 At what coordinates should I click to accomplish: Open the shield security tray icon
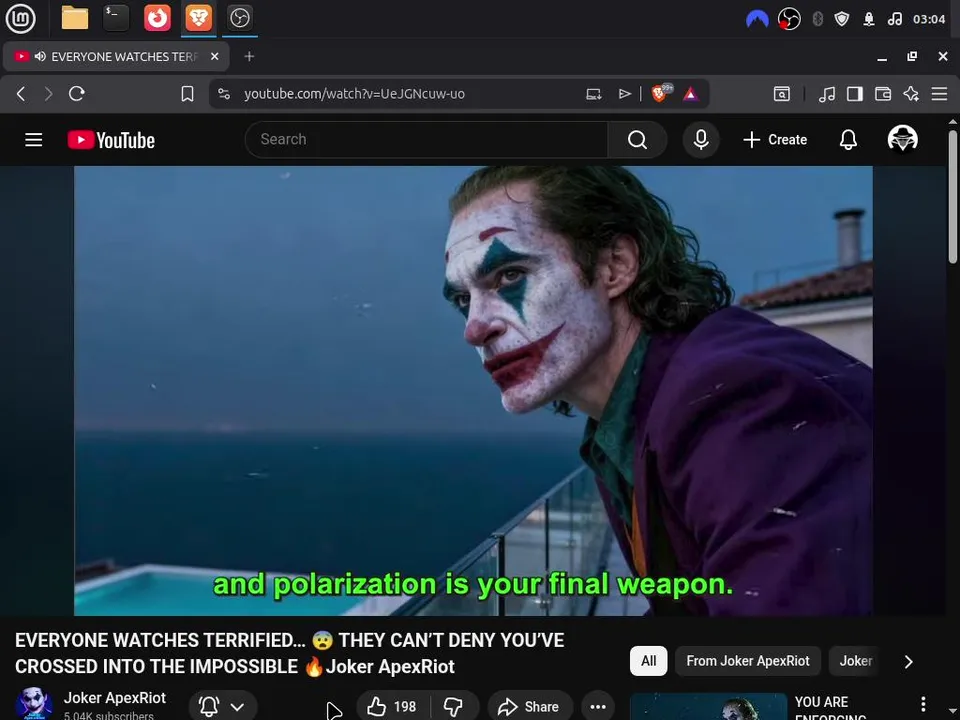842,20
